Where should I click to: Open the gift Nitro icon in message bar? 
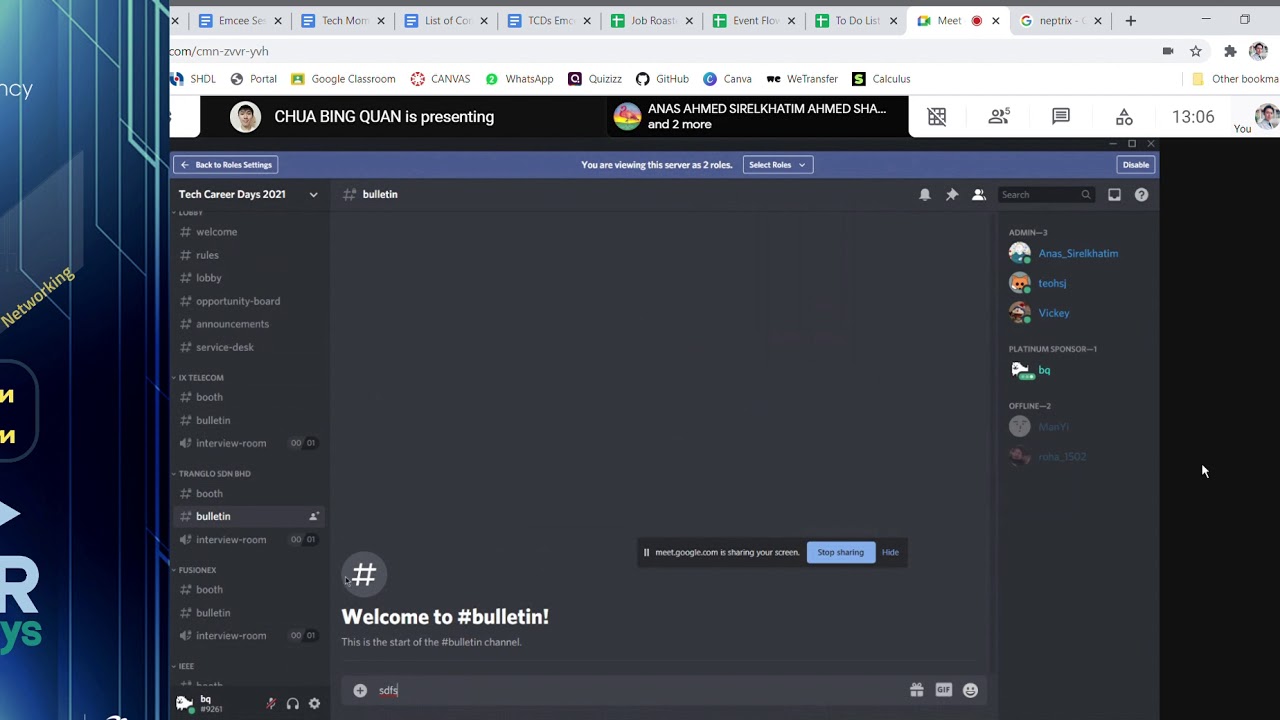pyautogui.click(x=916, y=690)
